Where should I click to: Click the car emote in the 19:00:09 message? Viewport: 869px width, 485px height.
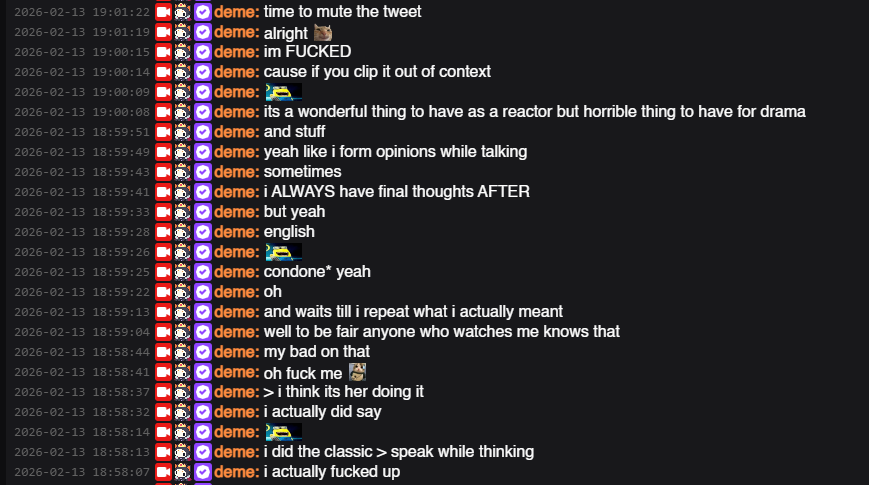tap(284, 92)
